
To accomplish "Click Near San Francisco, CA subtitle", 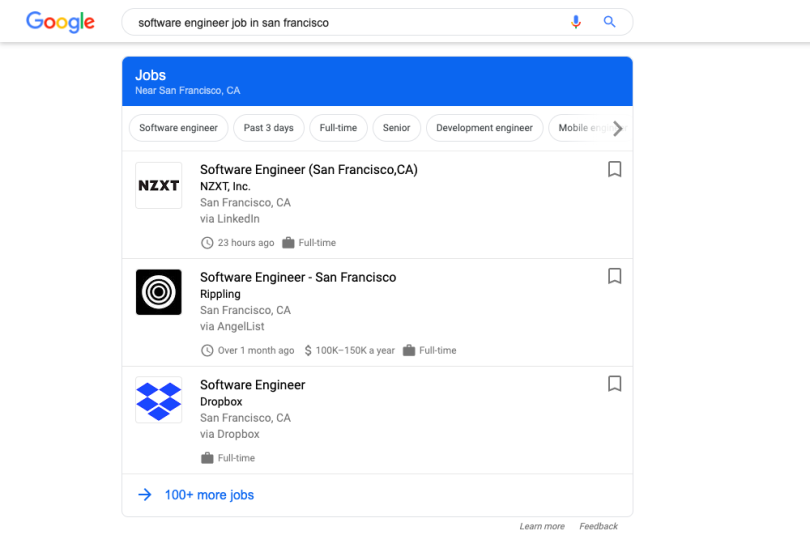I will 188,90.
